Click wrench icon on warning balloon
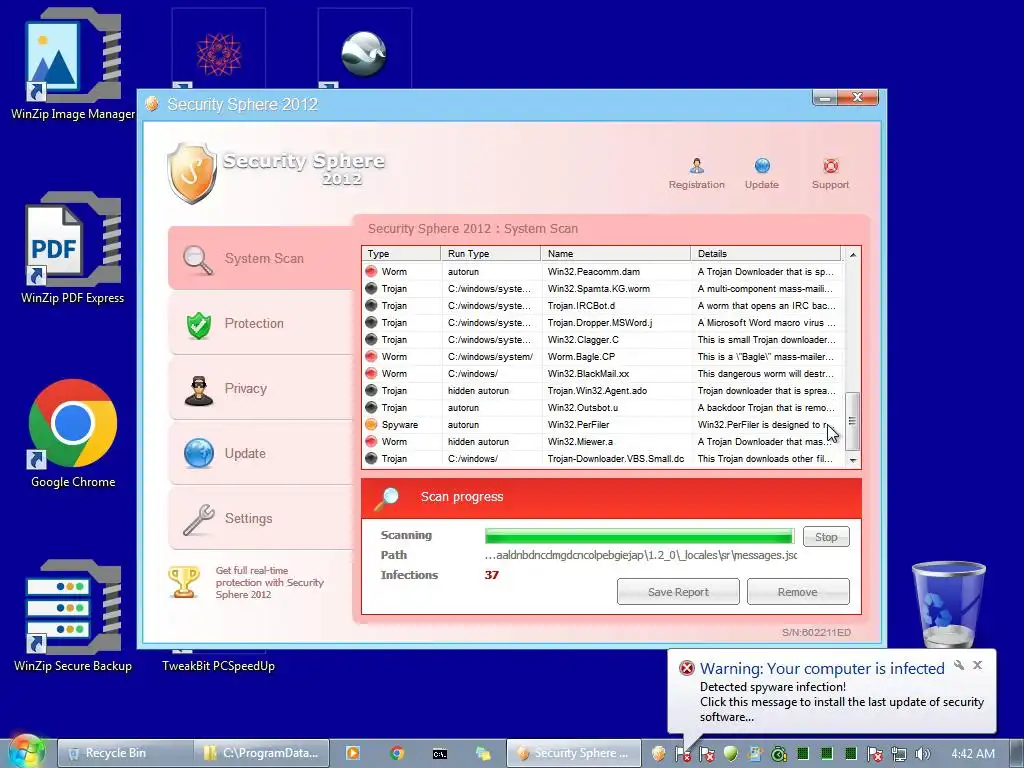This screenshot has height=768, width=1024. click(959, 665)
